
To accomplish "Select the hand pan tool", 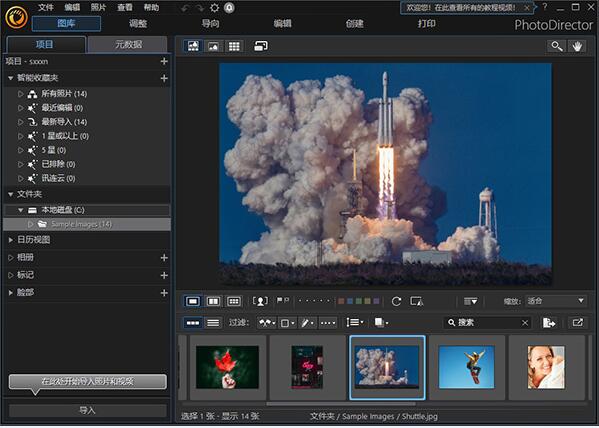I will [x=577, y=46].
